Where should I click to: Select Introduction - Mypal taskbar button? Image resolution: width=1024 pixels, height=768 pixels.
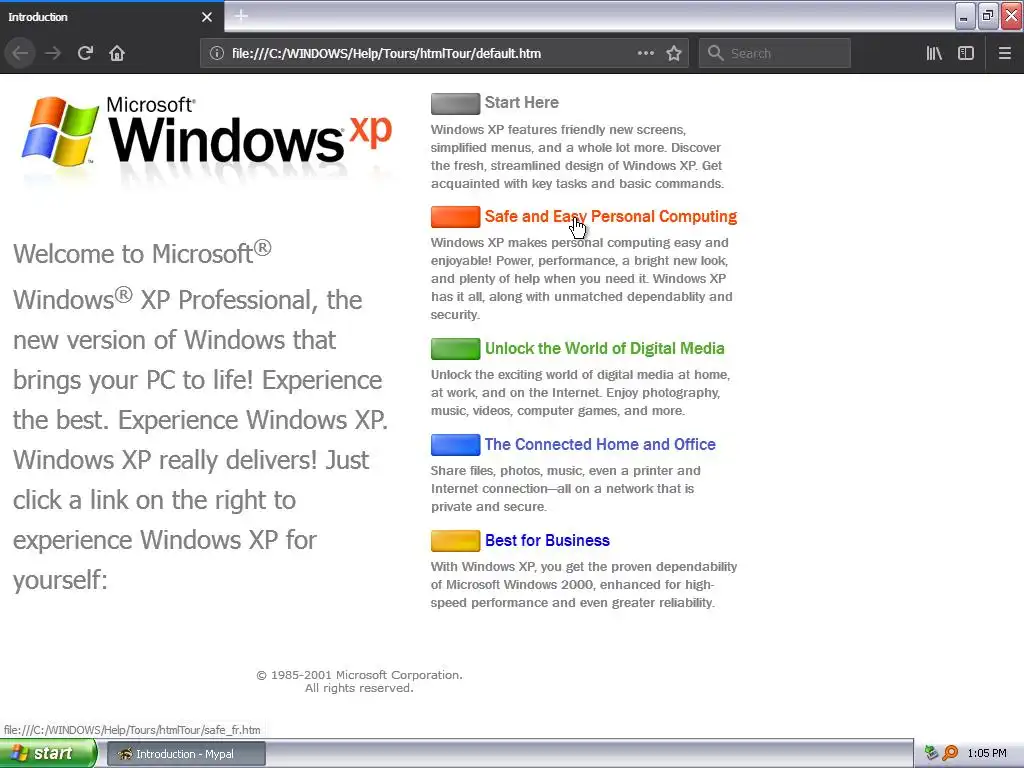[x=186, y=754]
